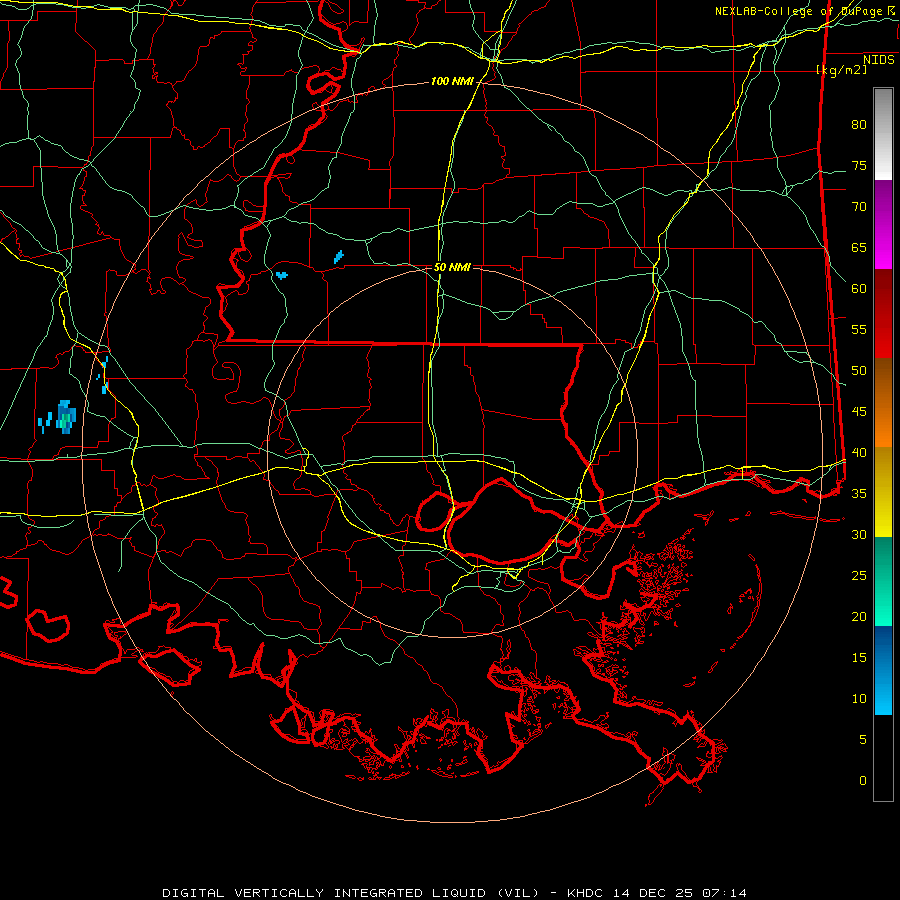Select the 30 value on the color scale
The height and width of the screenshot is (900, 900).
(859, 535)
